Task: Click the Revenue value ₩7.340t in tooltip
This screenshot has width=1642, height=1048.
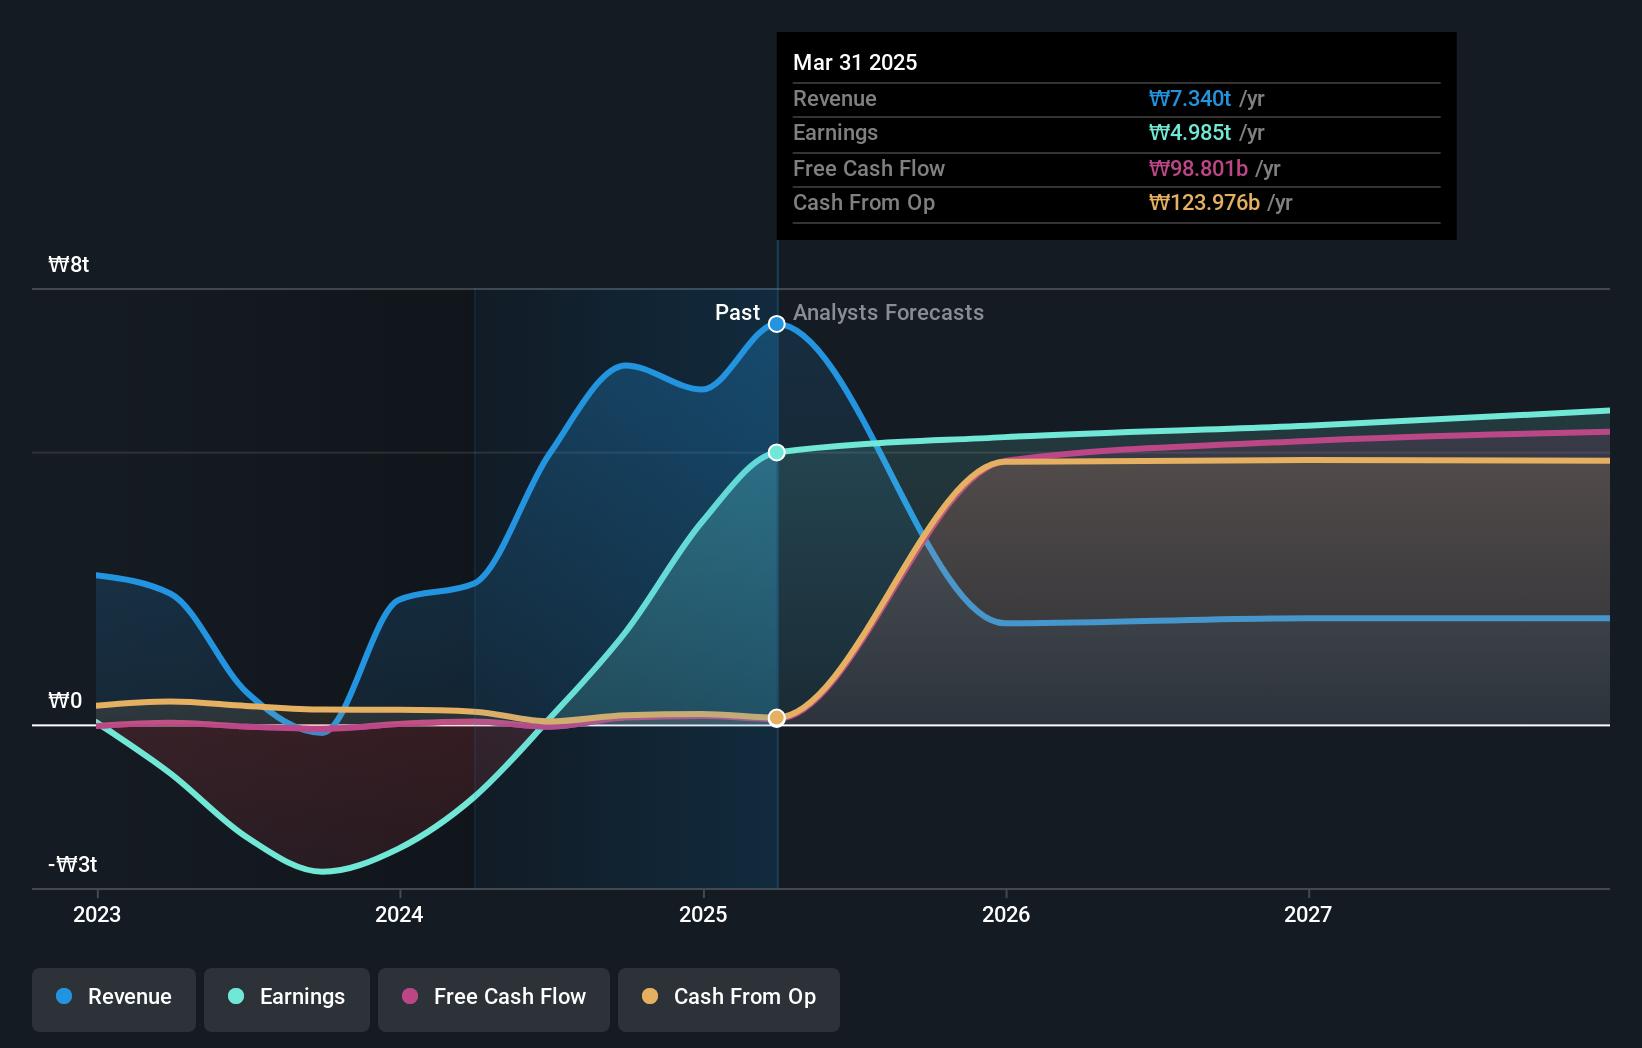Action: [1190, 99]
